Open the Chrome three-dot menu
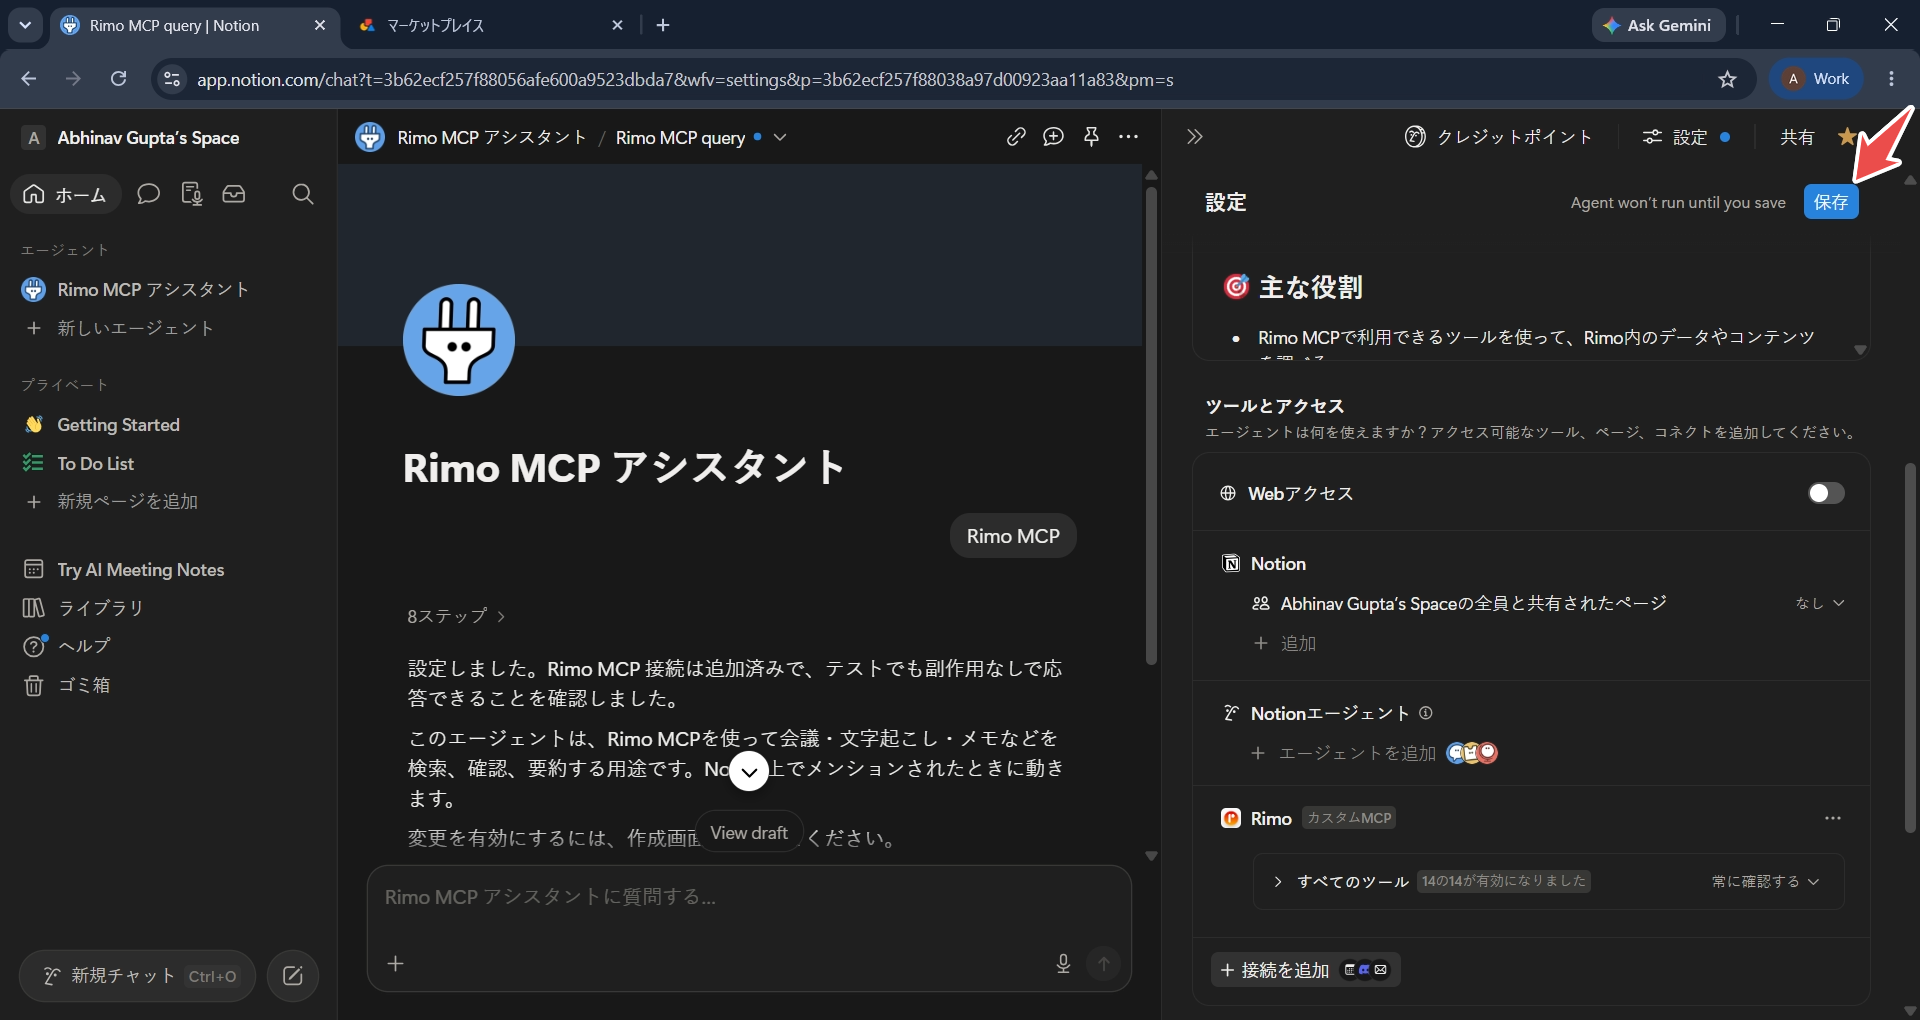The height and width of the screenshot is (1020, 1920). (x=1891, y=79)
